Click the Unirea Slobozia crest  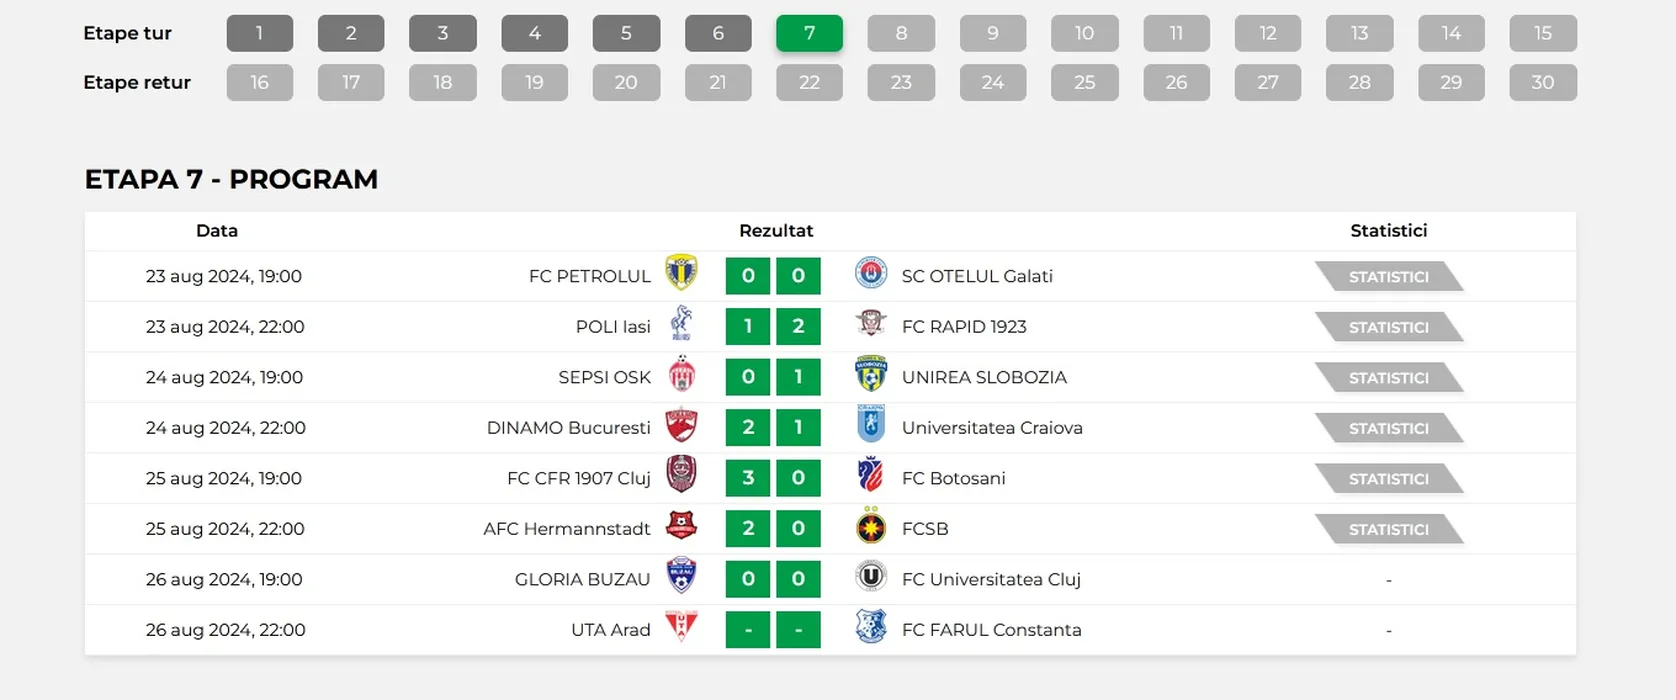(x=871, y=374)
